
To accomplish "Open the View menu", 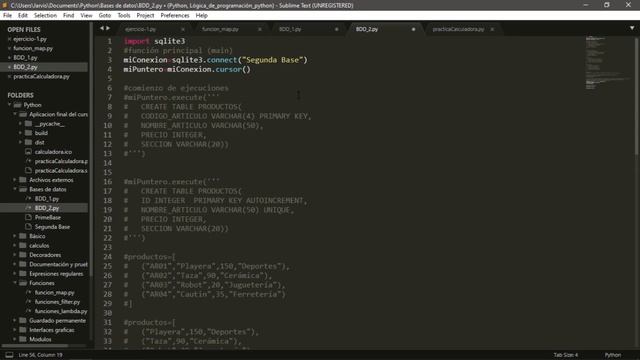I will [x=86, y=16].
